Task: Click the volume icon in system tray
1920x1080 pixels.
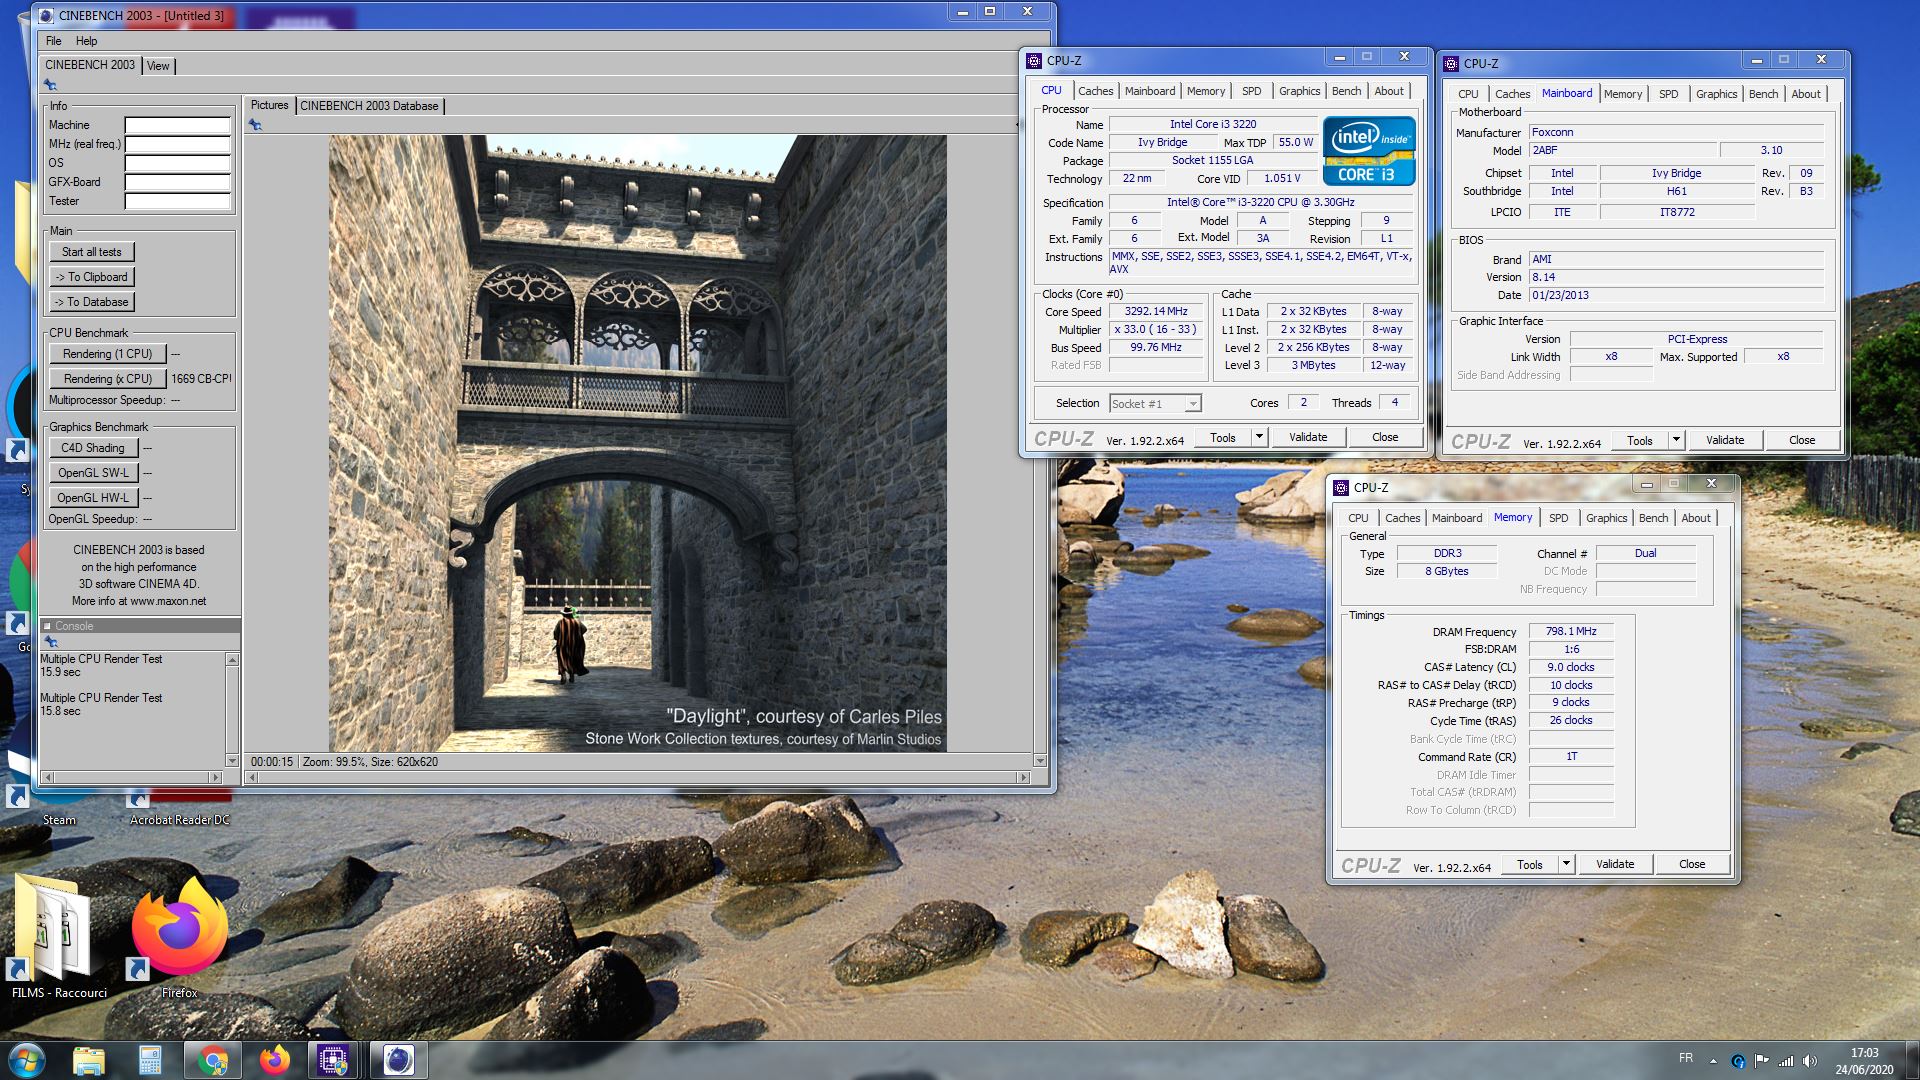Action: 1808,1061
